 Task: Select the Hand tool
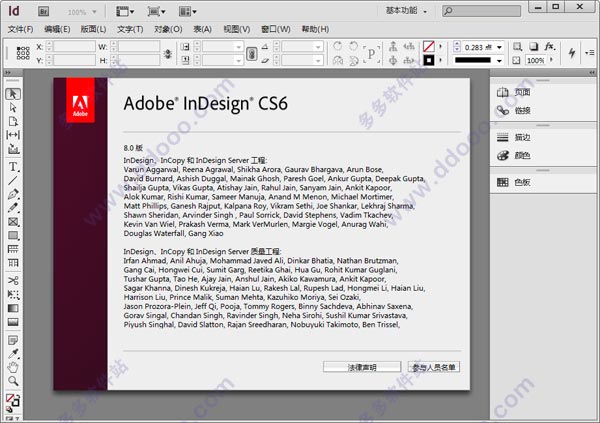pyautogui.click(x=13, y=367)
